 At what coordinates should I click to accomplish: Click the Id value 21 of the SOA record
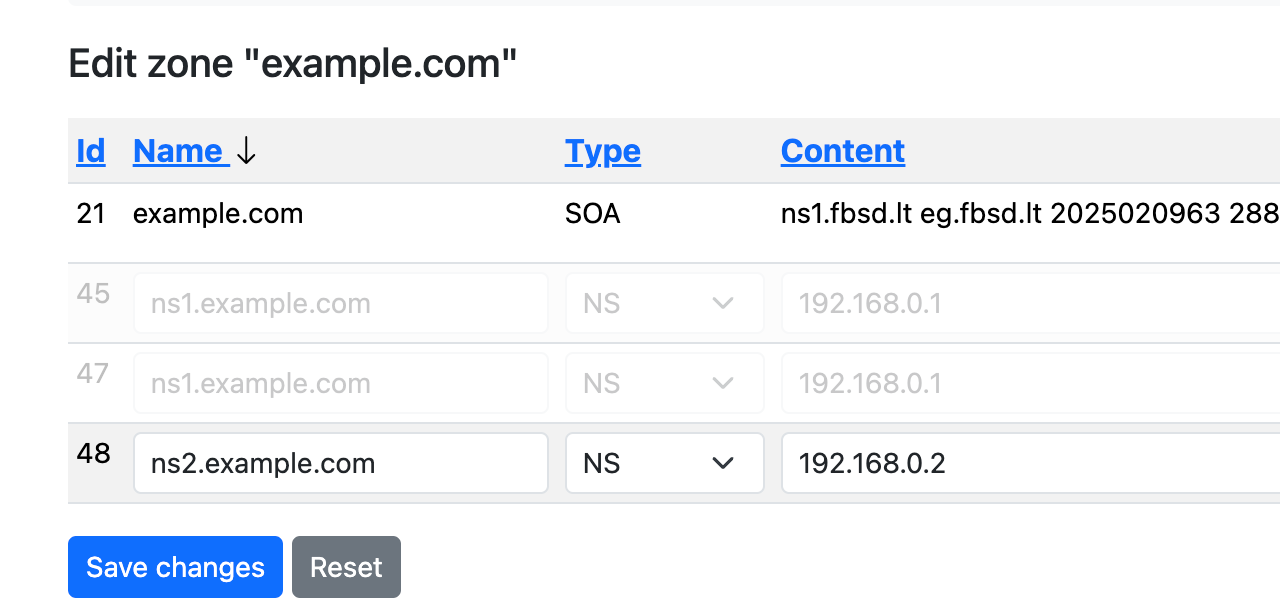point(91,213)
